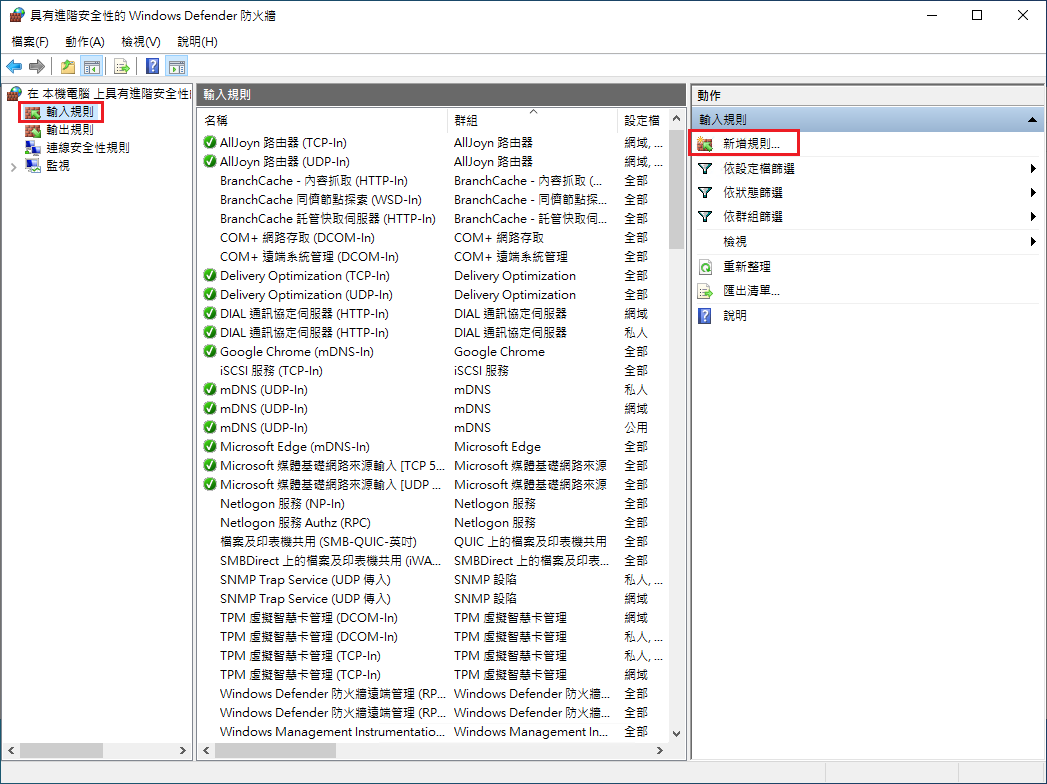
Task: Click the app icon in the title bar
Action: (17, 15)
